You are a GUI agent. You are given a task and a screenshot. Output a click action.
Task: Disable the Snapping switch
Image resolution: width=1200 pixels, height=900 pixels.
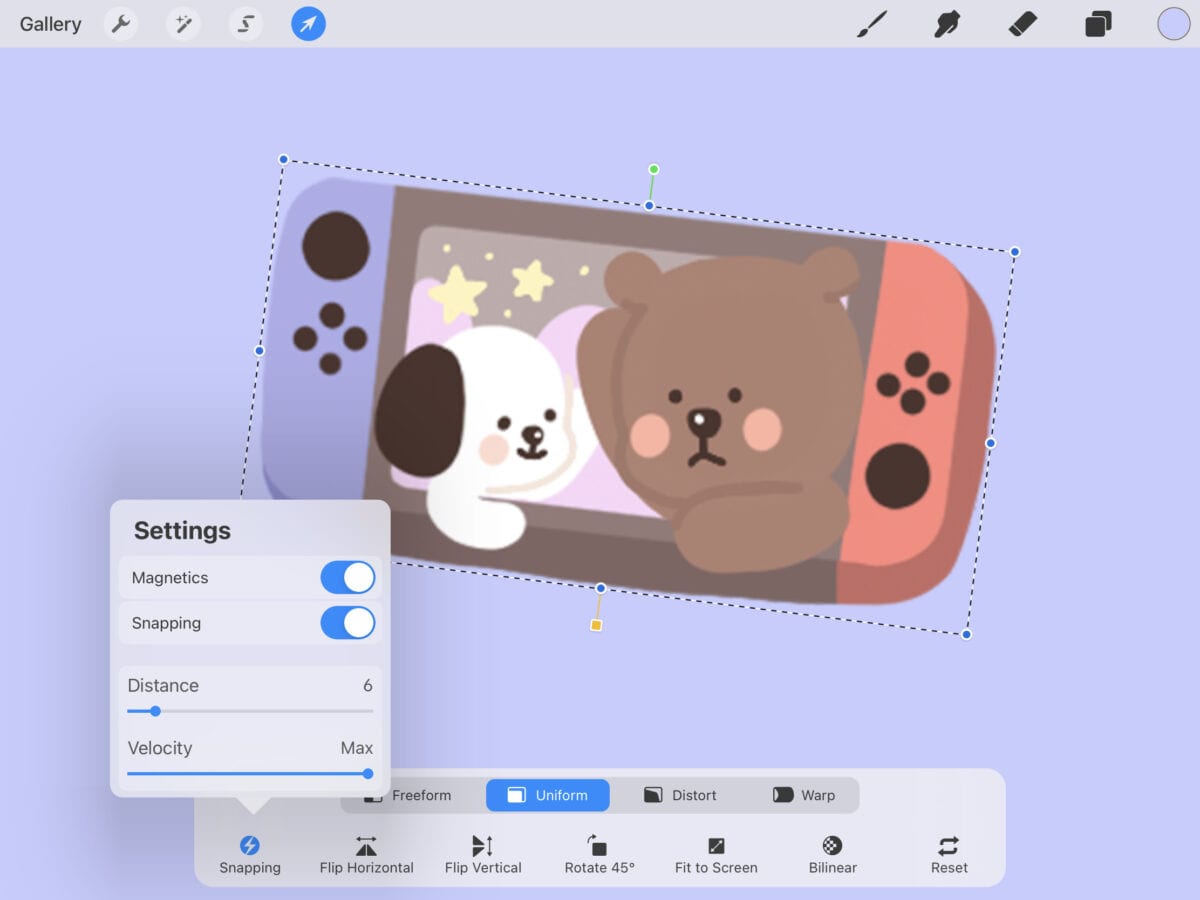[347, 623]
